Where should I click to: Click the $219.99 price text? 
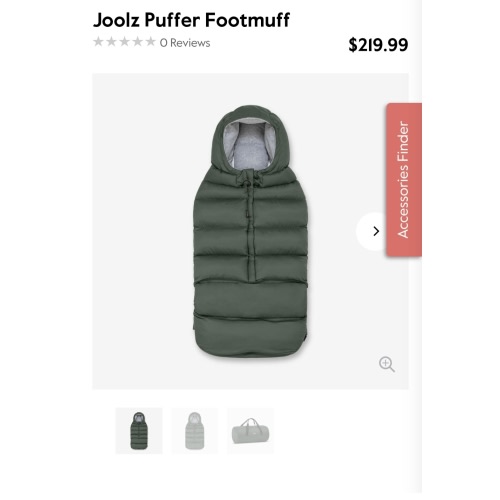[x=378, y=45]
